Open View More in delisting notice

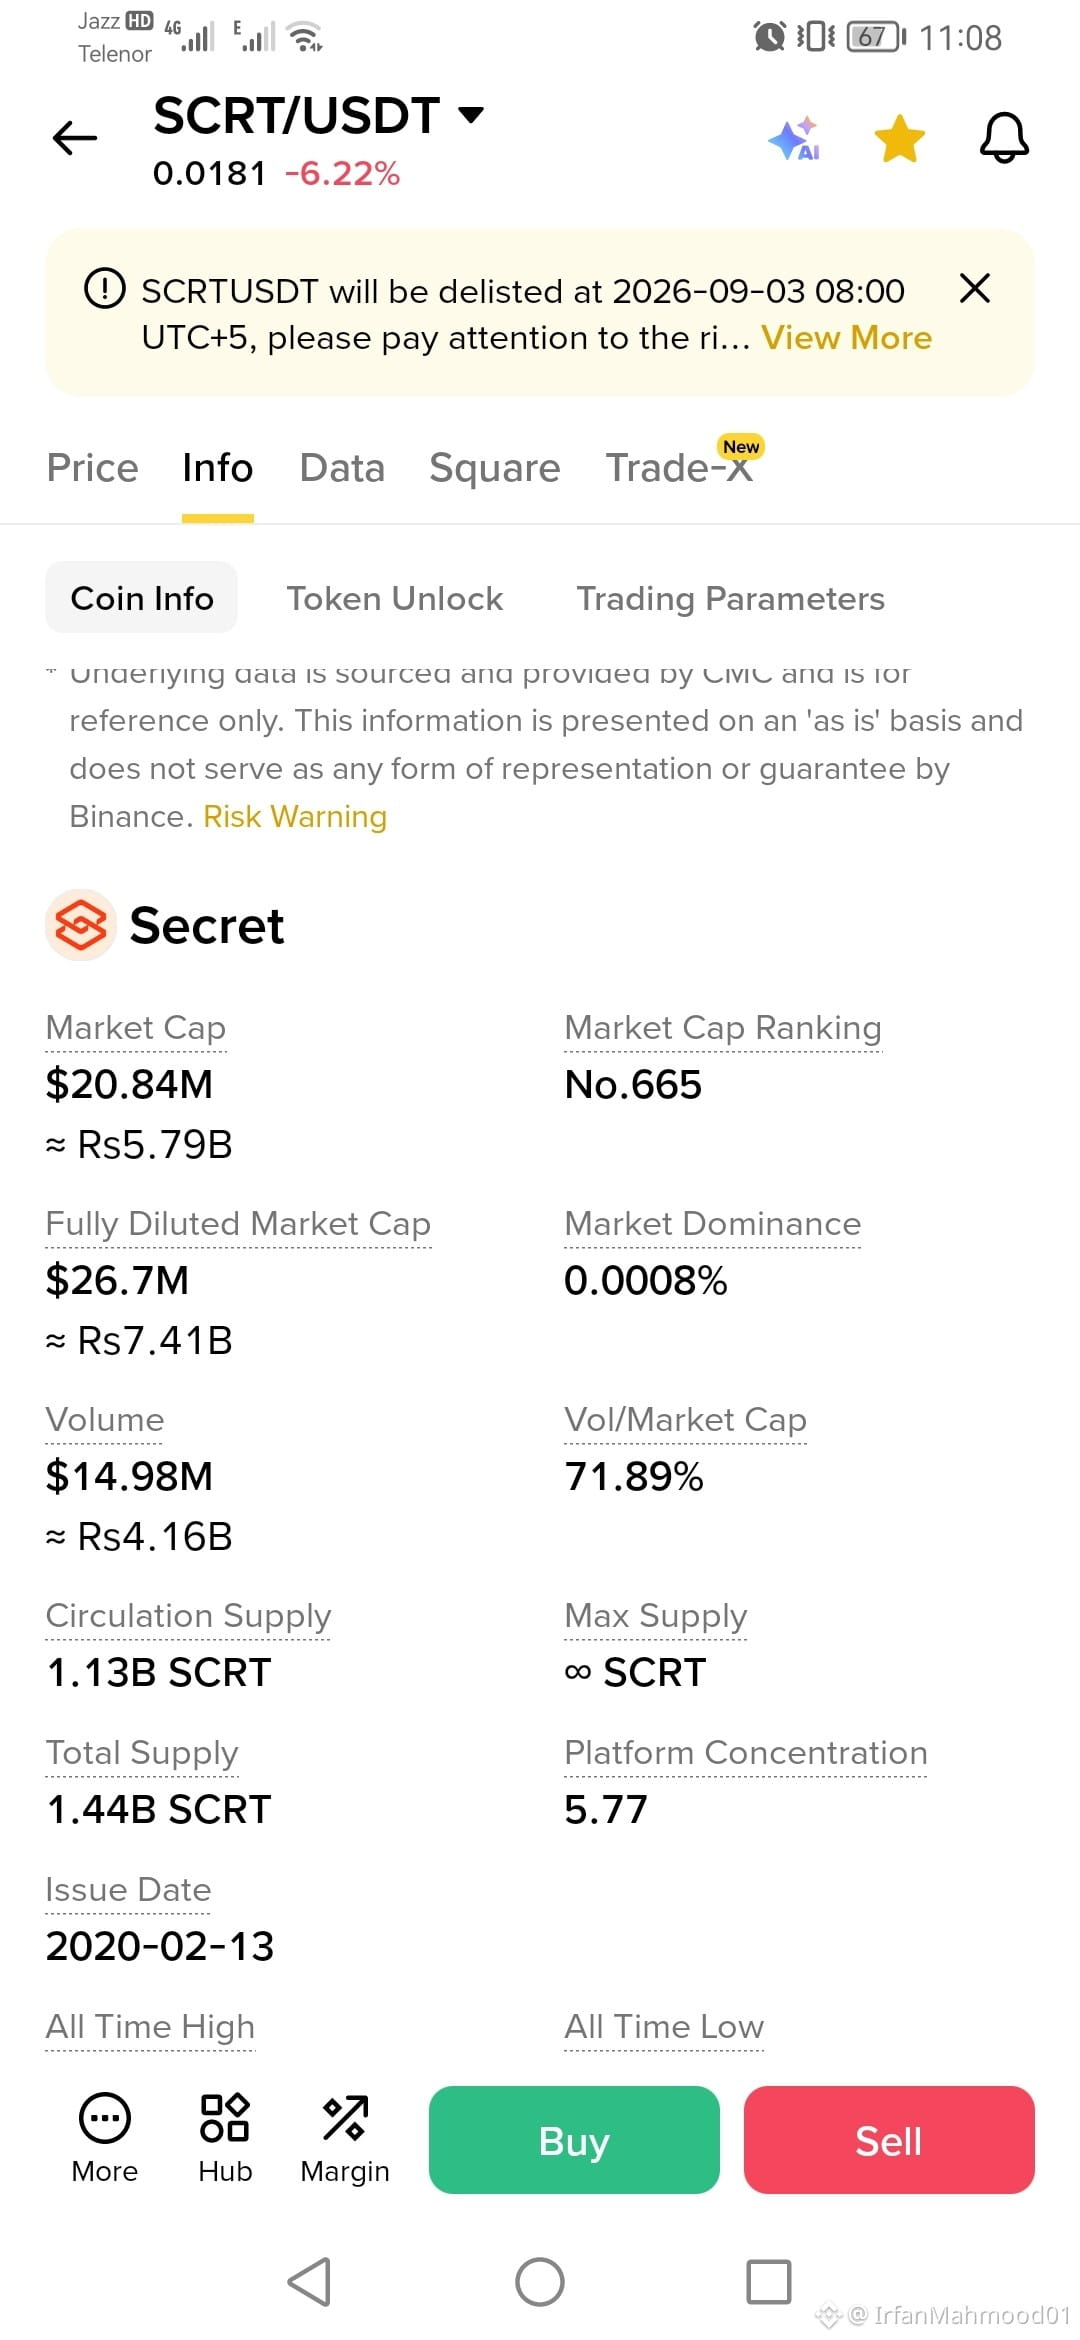pos(846,338)
